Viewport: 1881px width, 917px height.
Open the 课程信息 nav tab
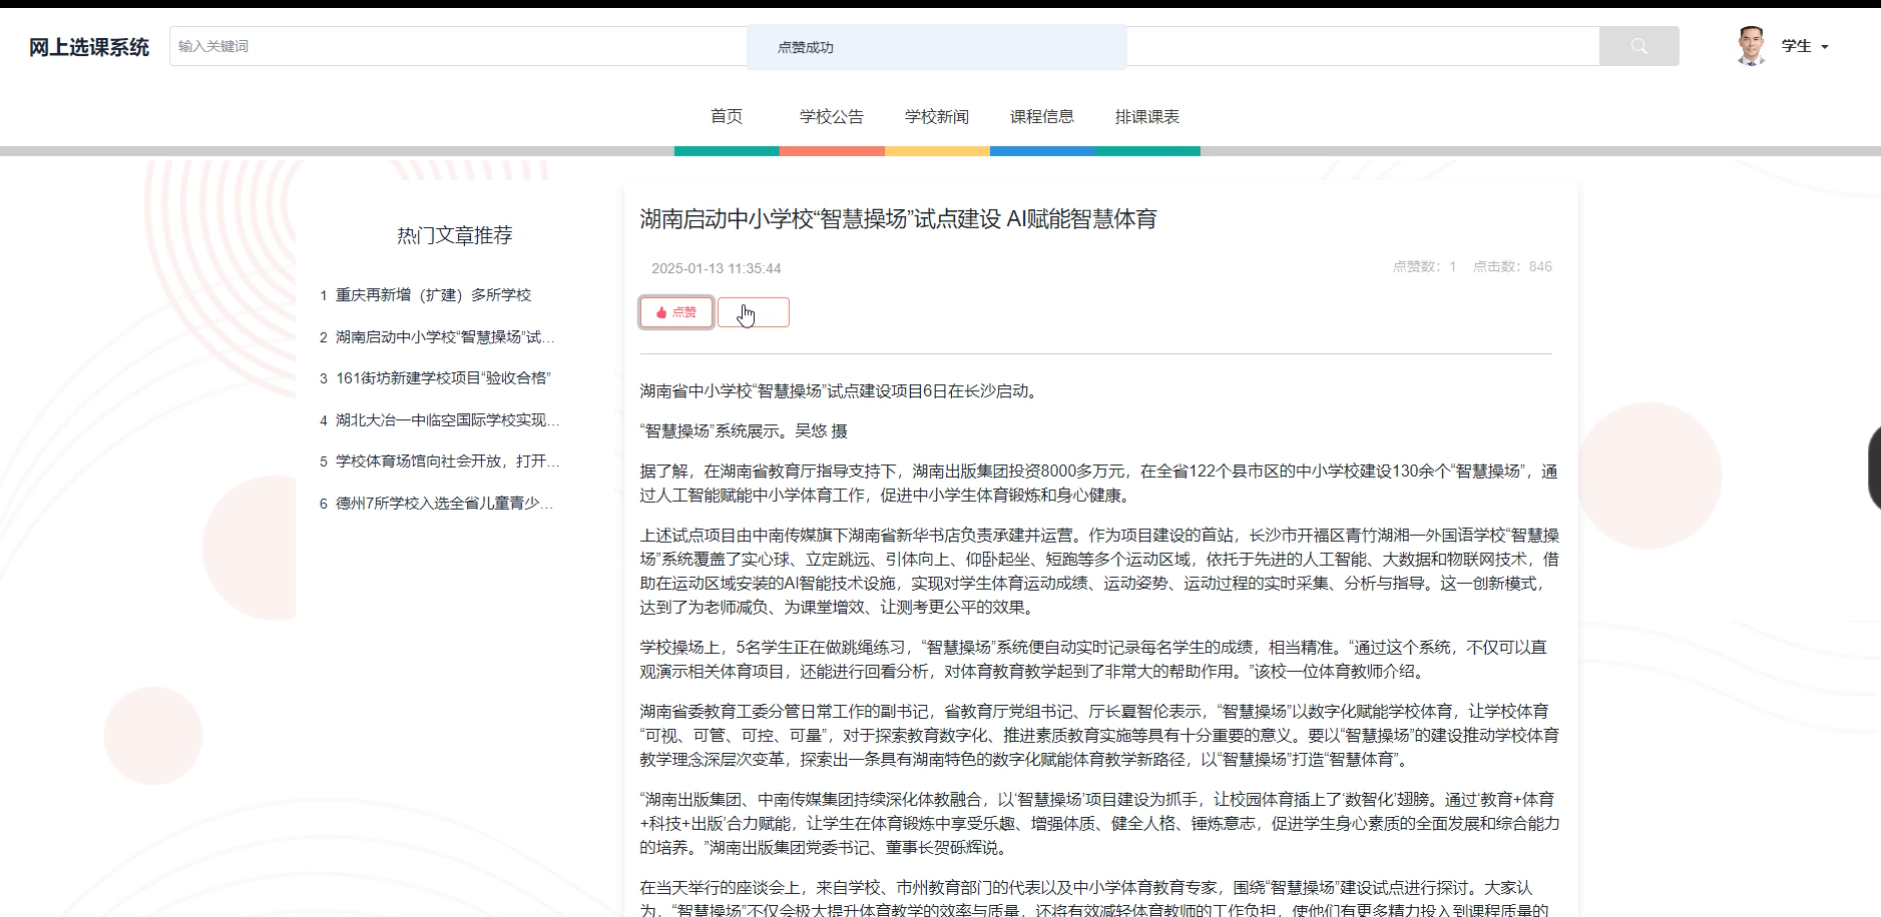(x=1042, y=117)
